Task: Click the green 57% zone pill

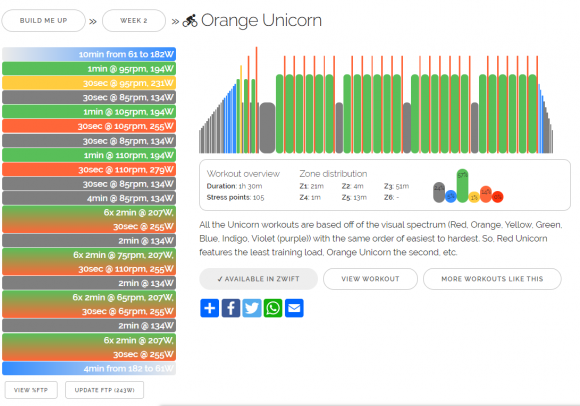Action: coord(462,186)
